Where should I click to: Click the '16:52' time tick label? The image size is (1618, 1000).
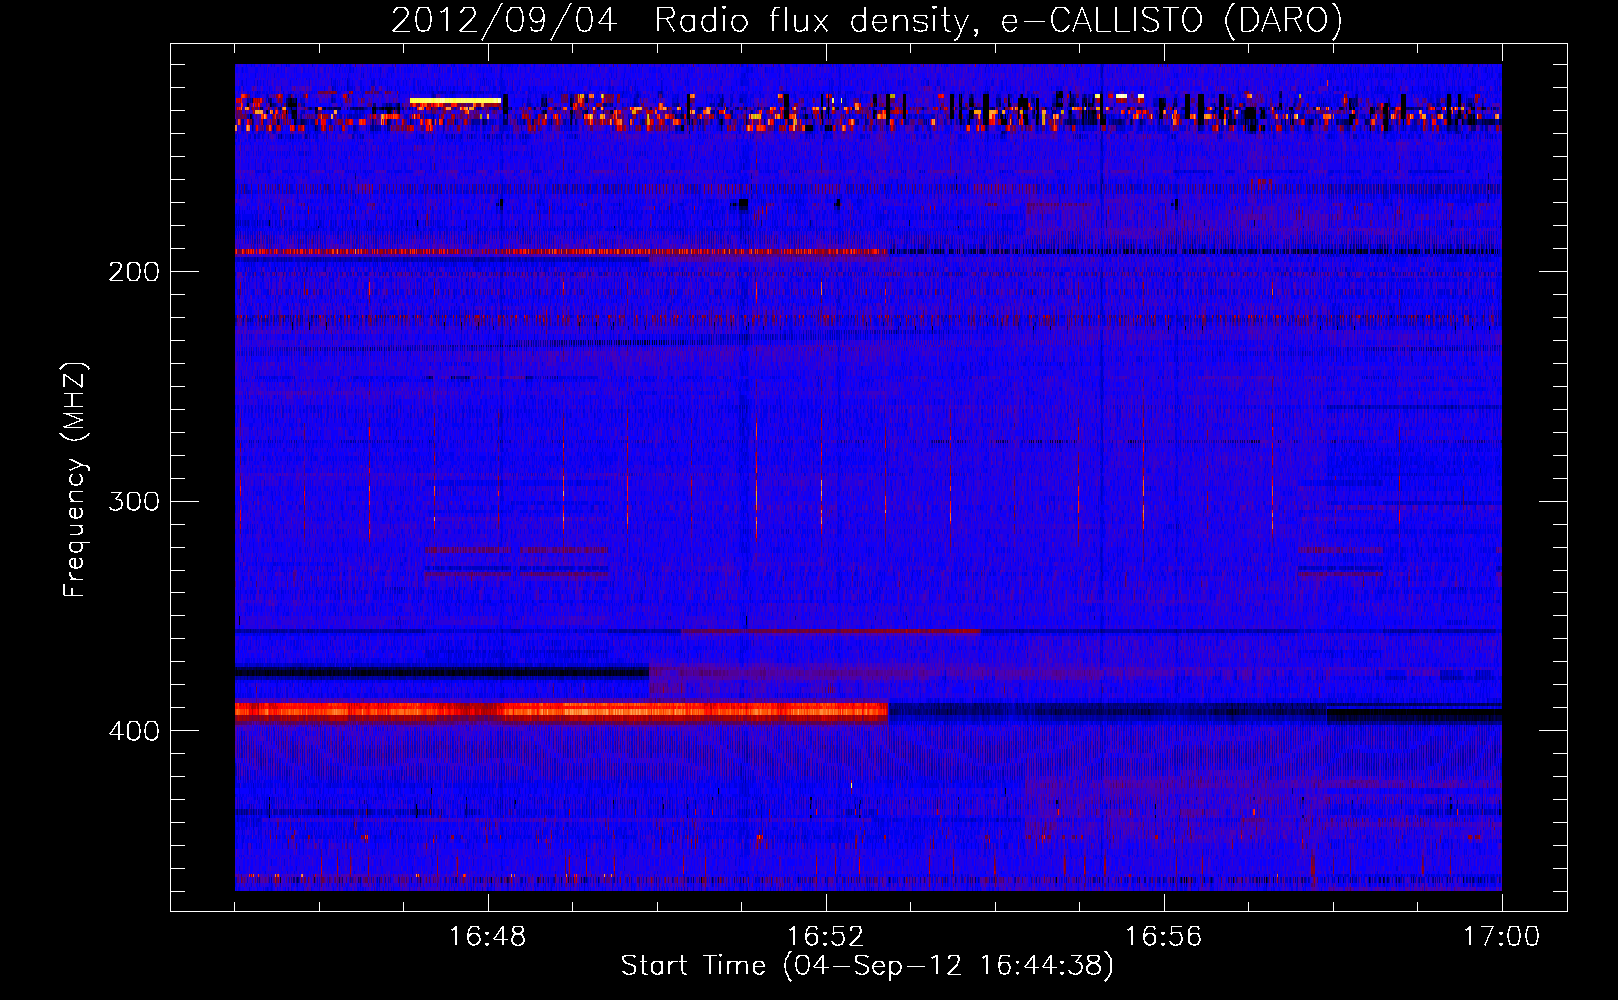point(826,937)
